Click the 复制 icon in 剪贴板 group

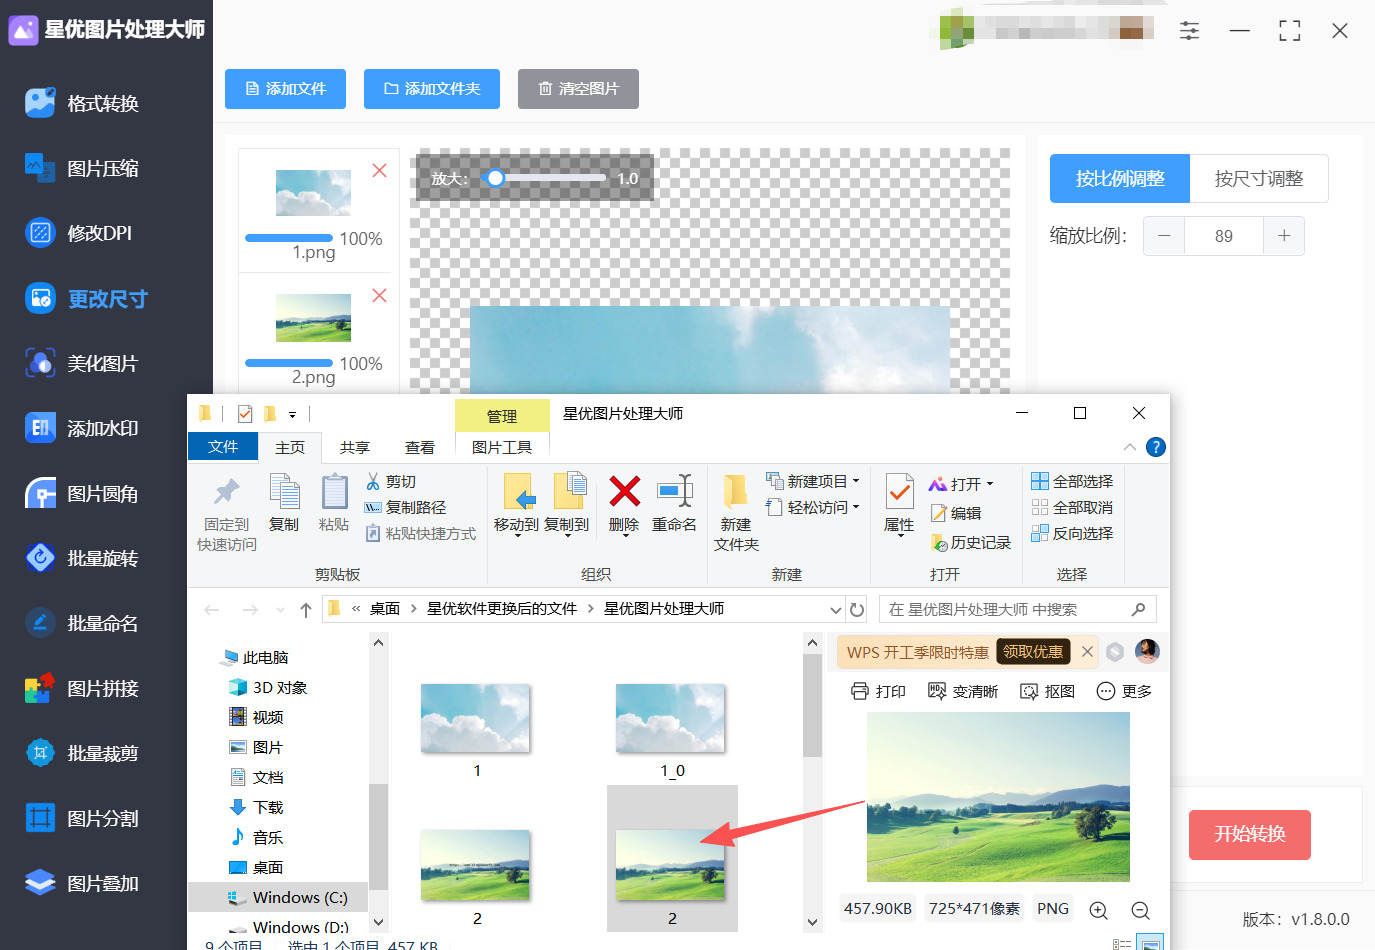(x=284, y=492)
